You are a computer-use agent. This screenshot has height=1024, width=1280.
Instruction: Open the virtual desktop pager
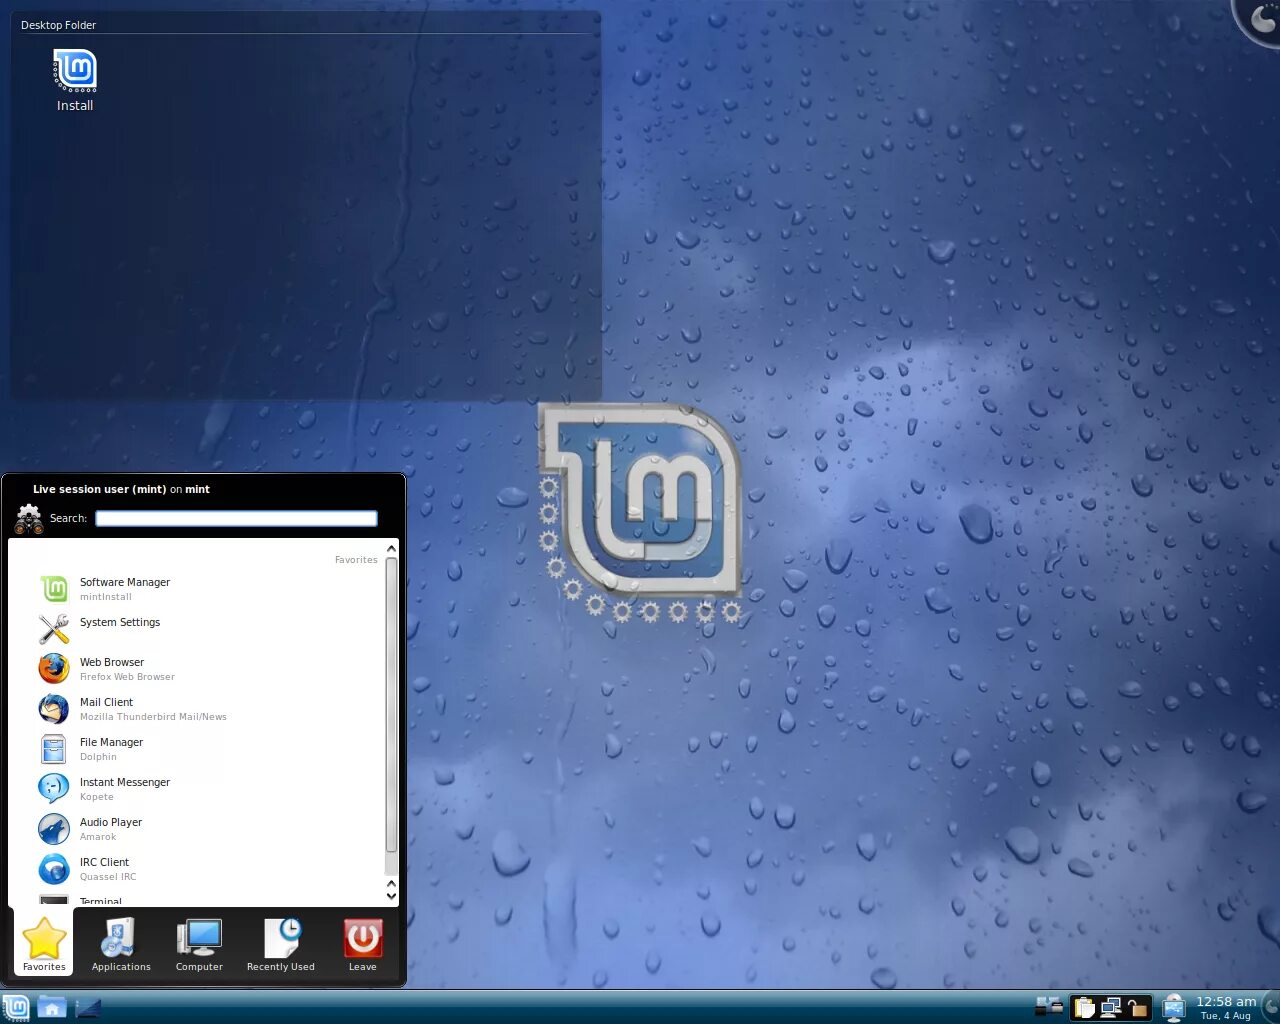(1049, 1006)
